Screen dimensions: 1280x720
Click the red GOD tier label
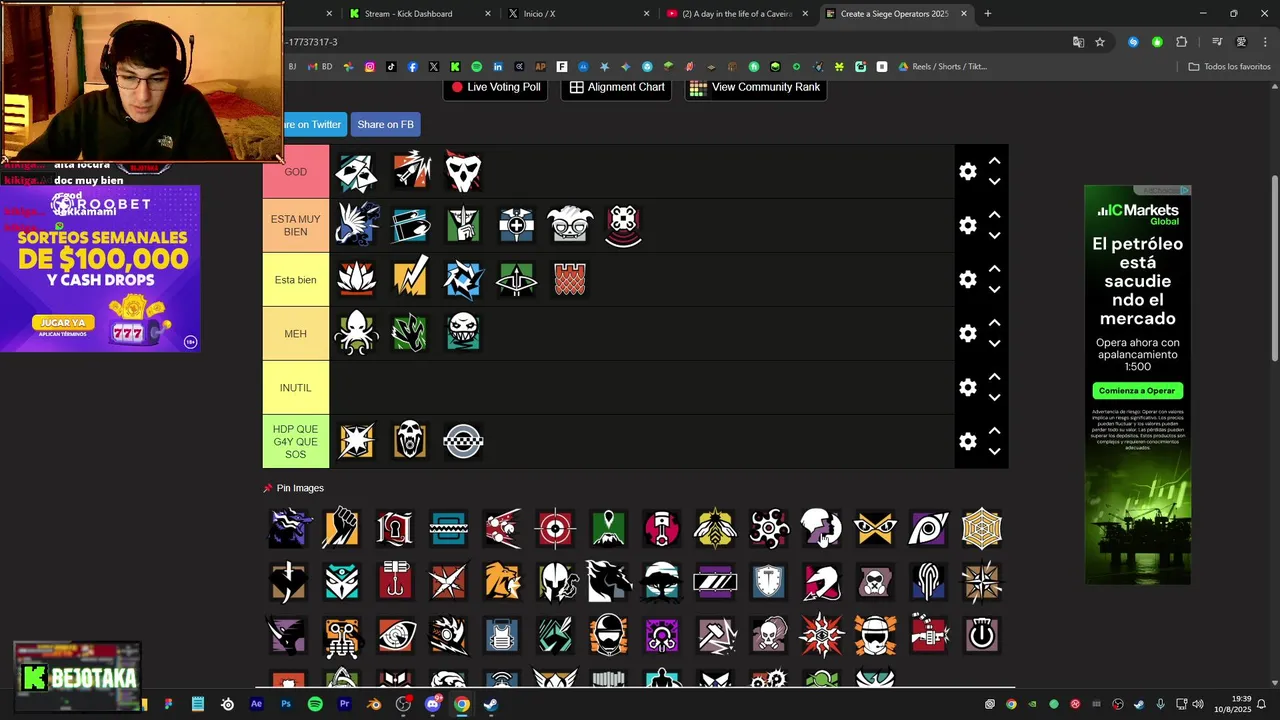(296, 172)
